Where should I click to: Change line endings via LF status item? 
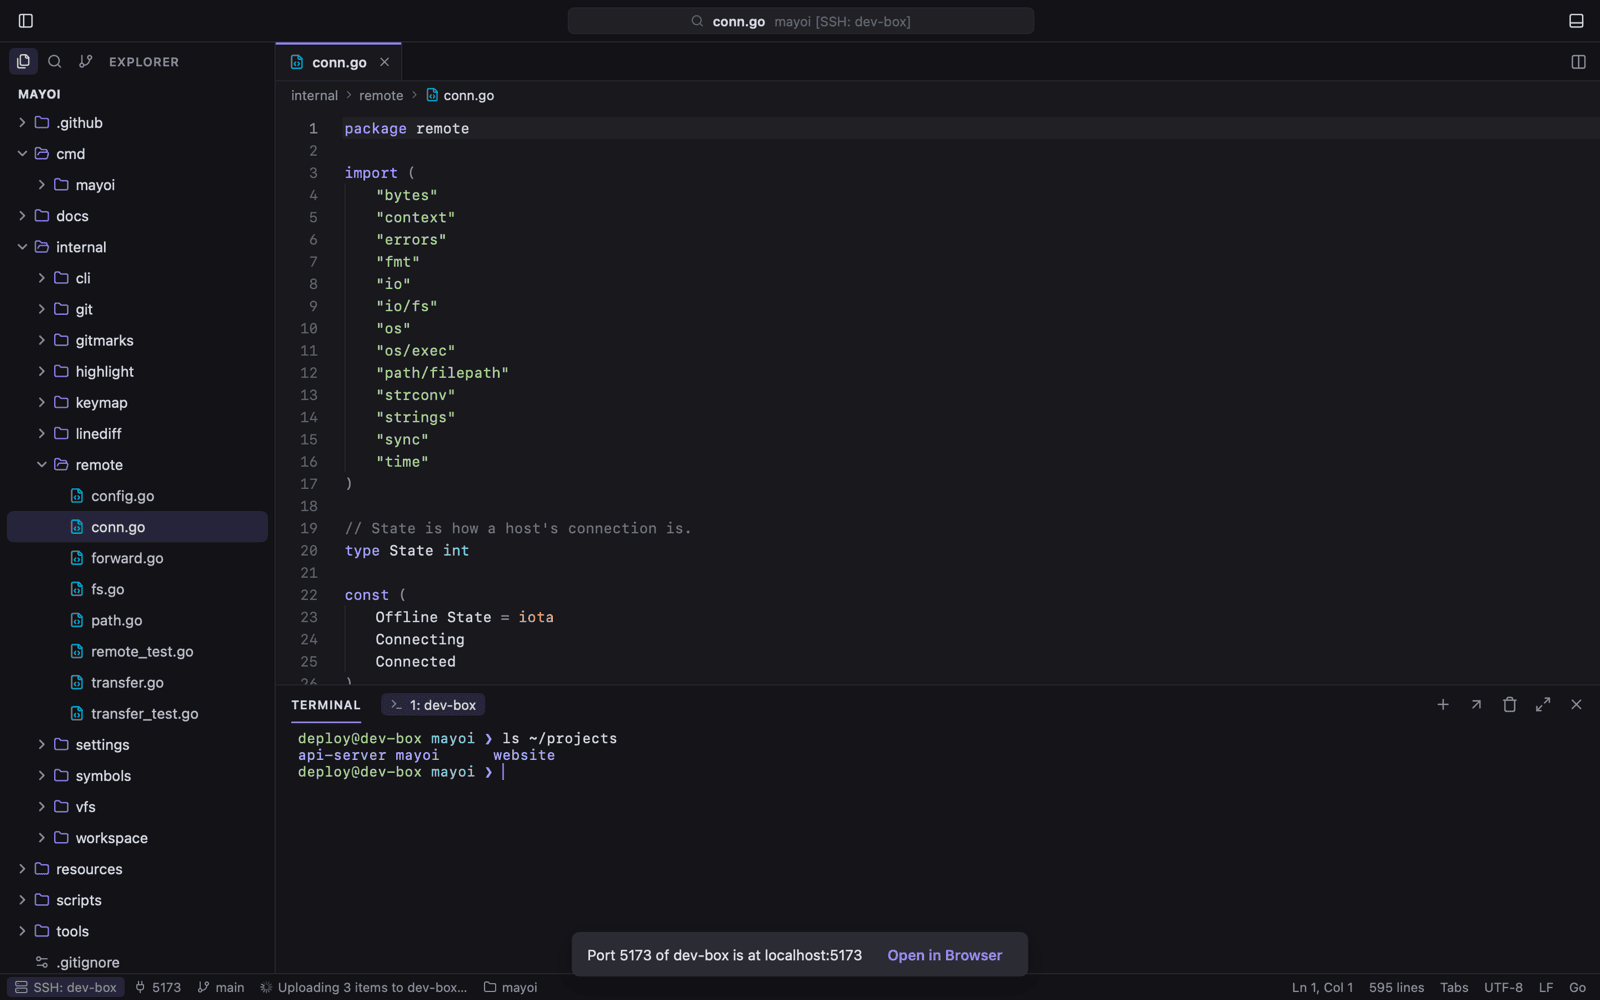click(1545, 987)
